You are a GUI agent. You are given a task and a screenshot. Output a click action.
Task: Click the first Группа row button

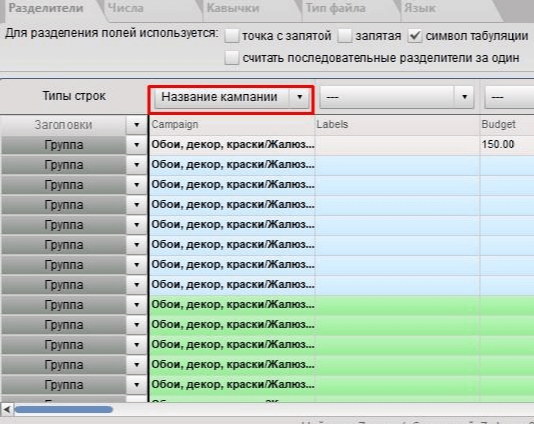click(x=63, y=145)
